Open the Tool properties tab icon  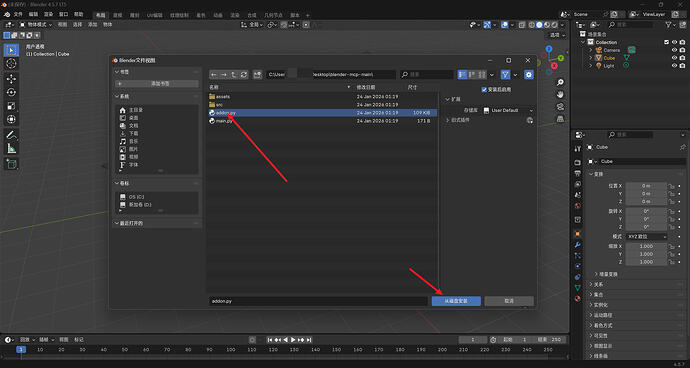tap(578, 149)
